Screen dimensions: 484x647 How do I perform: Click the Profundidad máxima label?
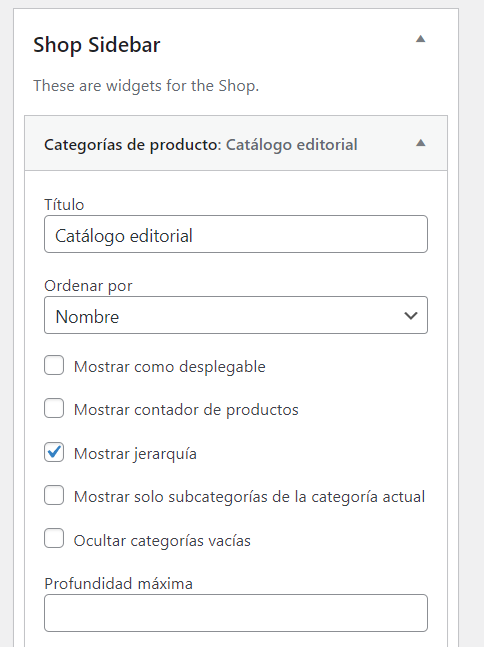[x=118, y=583]
